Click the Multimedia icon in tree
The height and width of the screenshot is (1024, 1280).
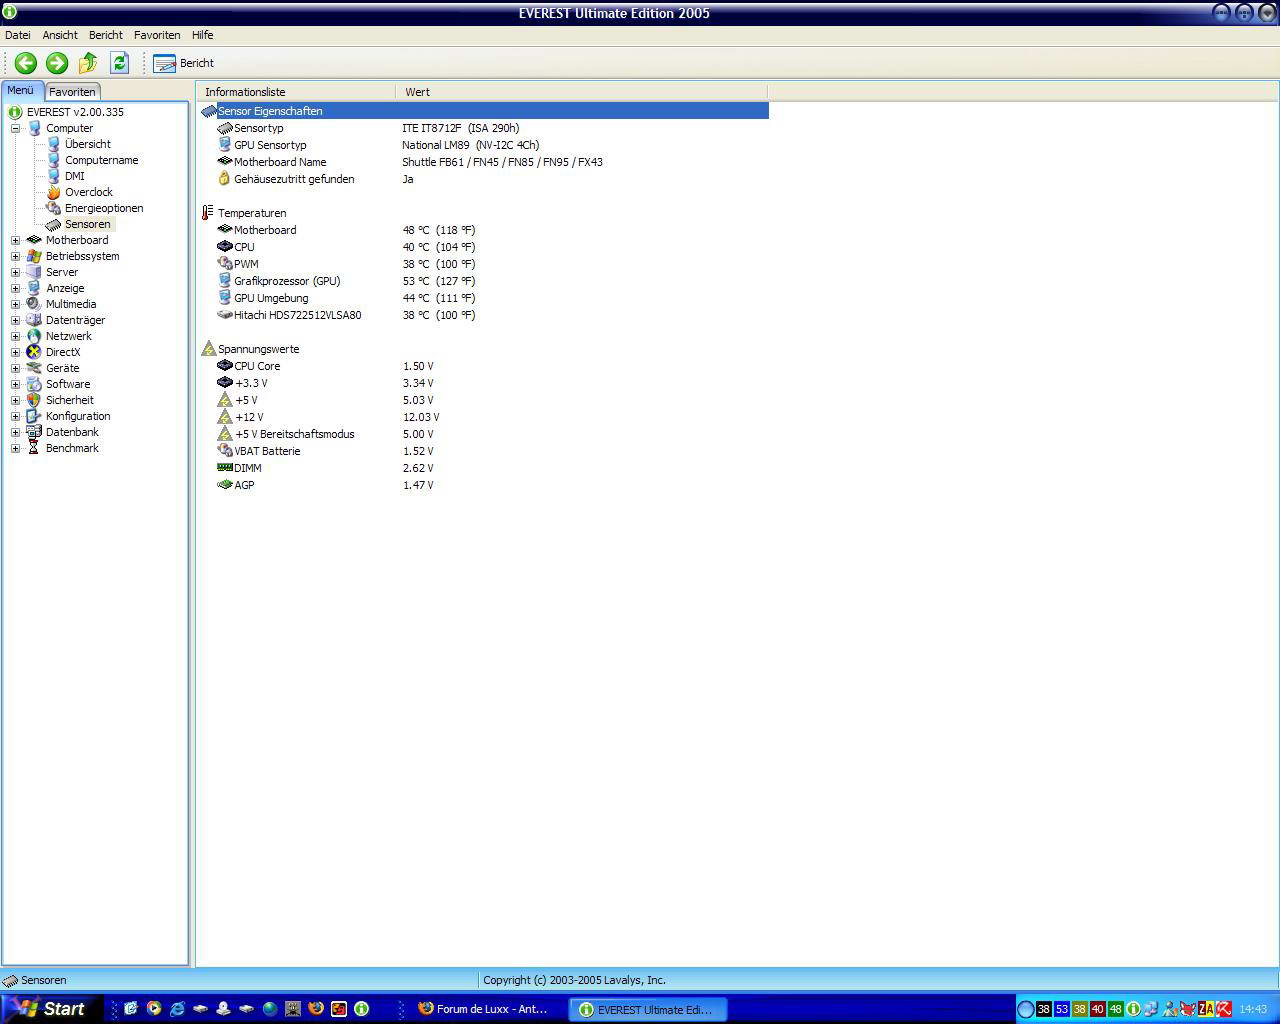point(34,304)
